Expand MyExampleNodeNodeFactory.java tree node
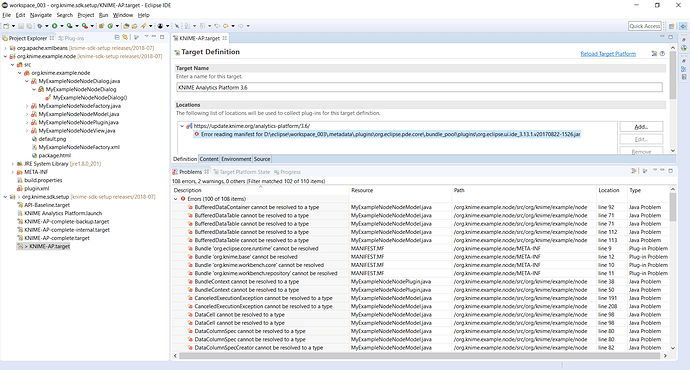Viewport: 690px width, 370px height. click(x=27, y=106)
